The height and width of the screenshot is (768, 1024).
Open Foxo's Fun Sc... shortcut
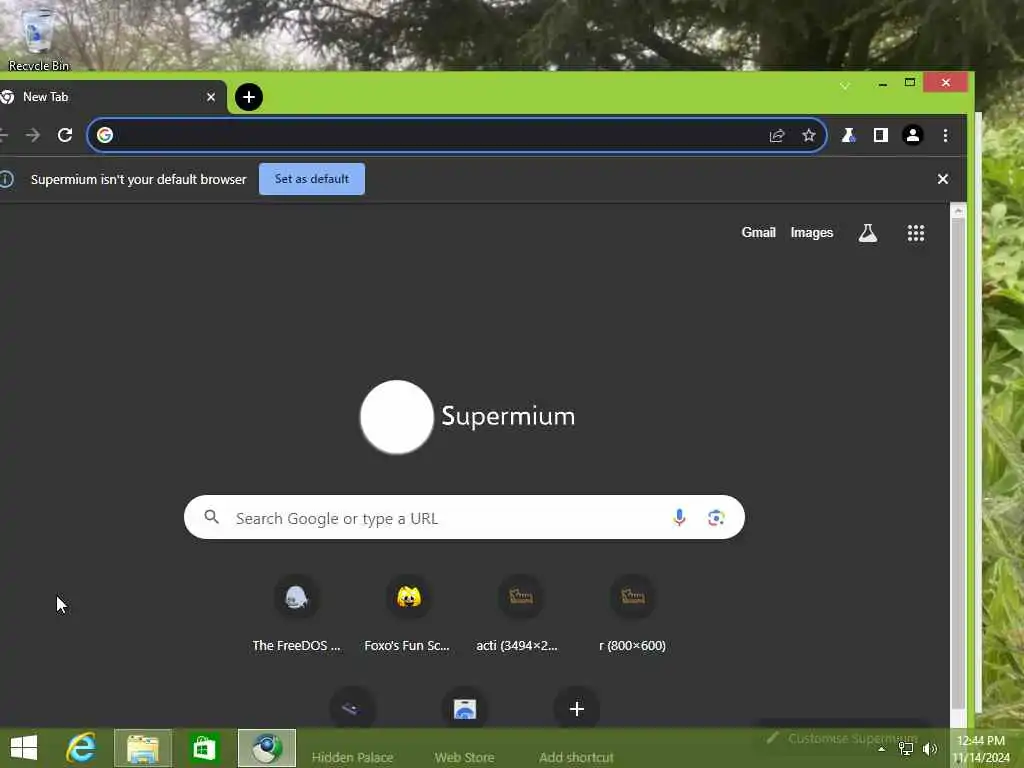click(x=408, y=613)
